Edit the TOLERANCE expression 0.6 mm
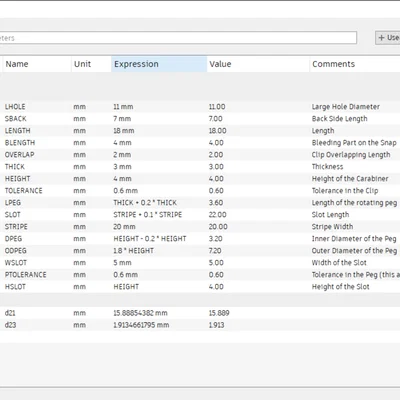The height and width of the screenshot is (400, 400). pos(125,191)
